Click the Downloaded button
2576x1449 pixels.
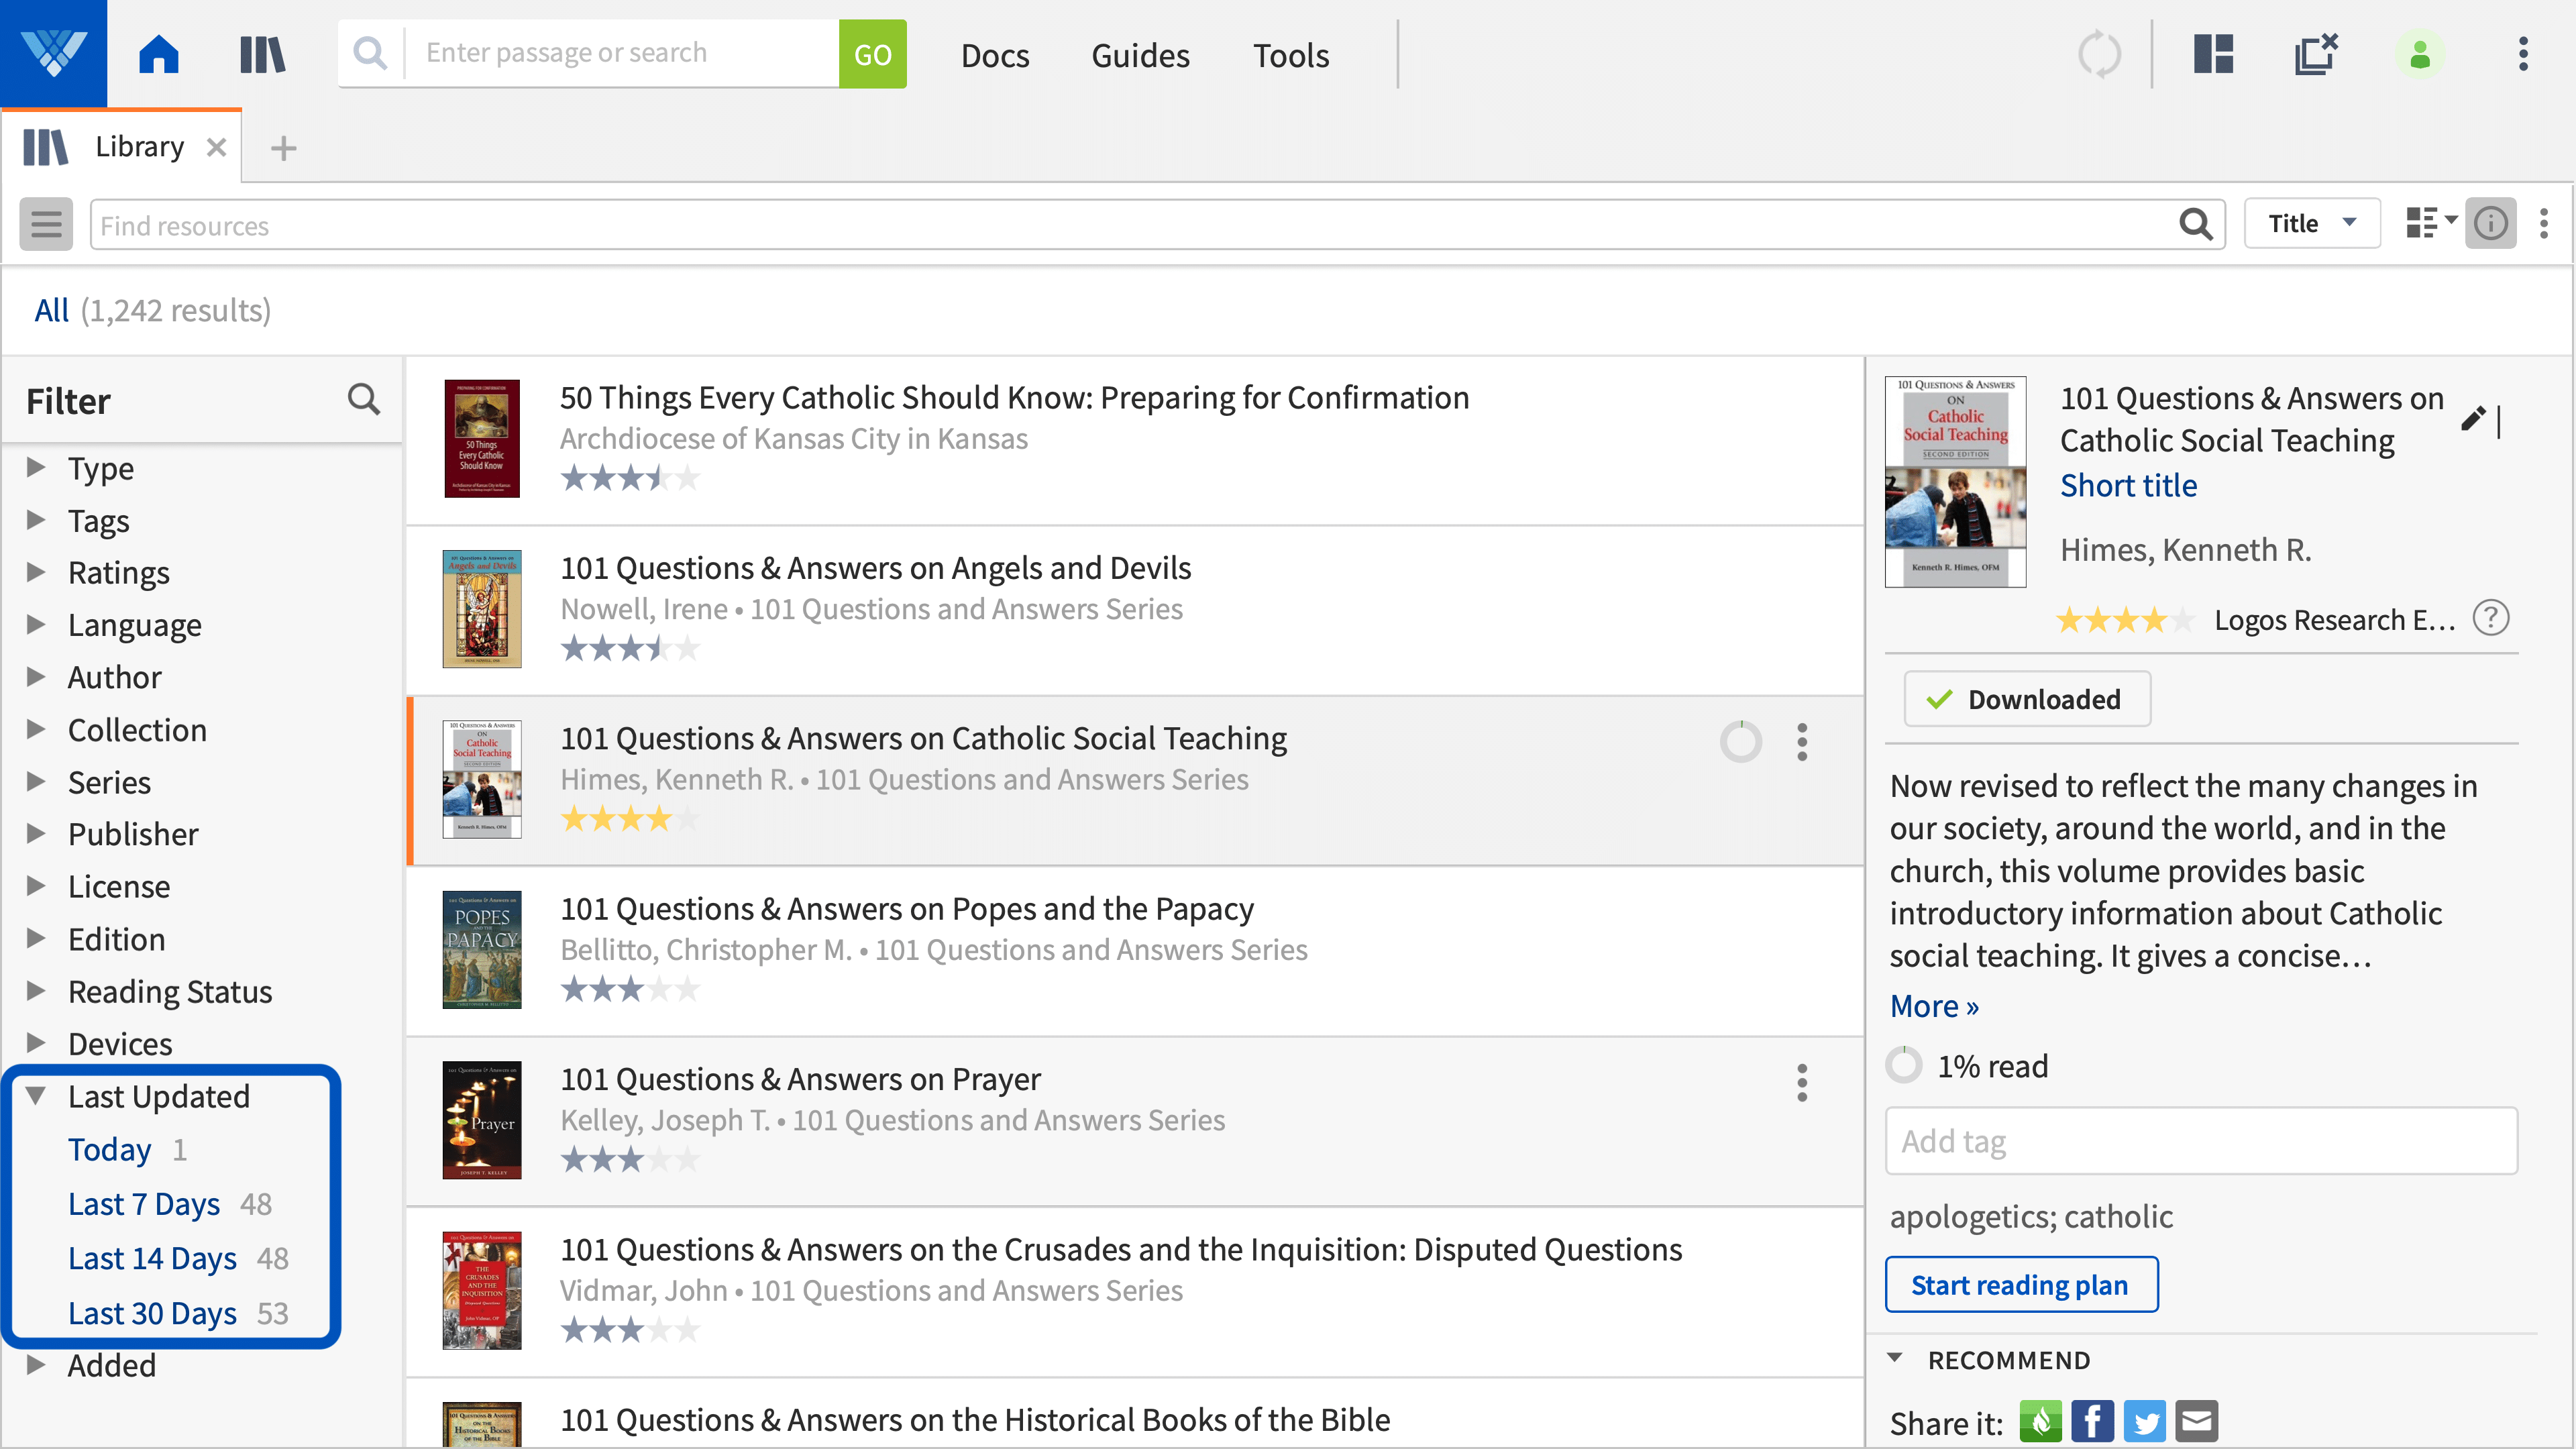pos(2027,699)
